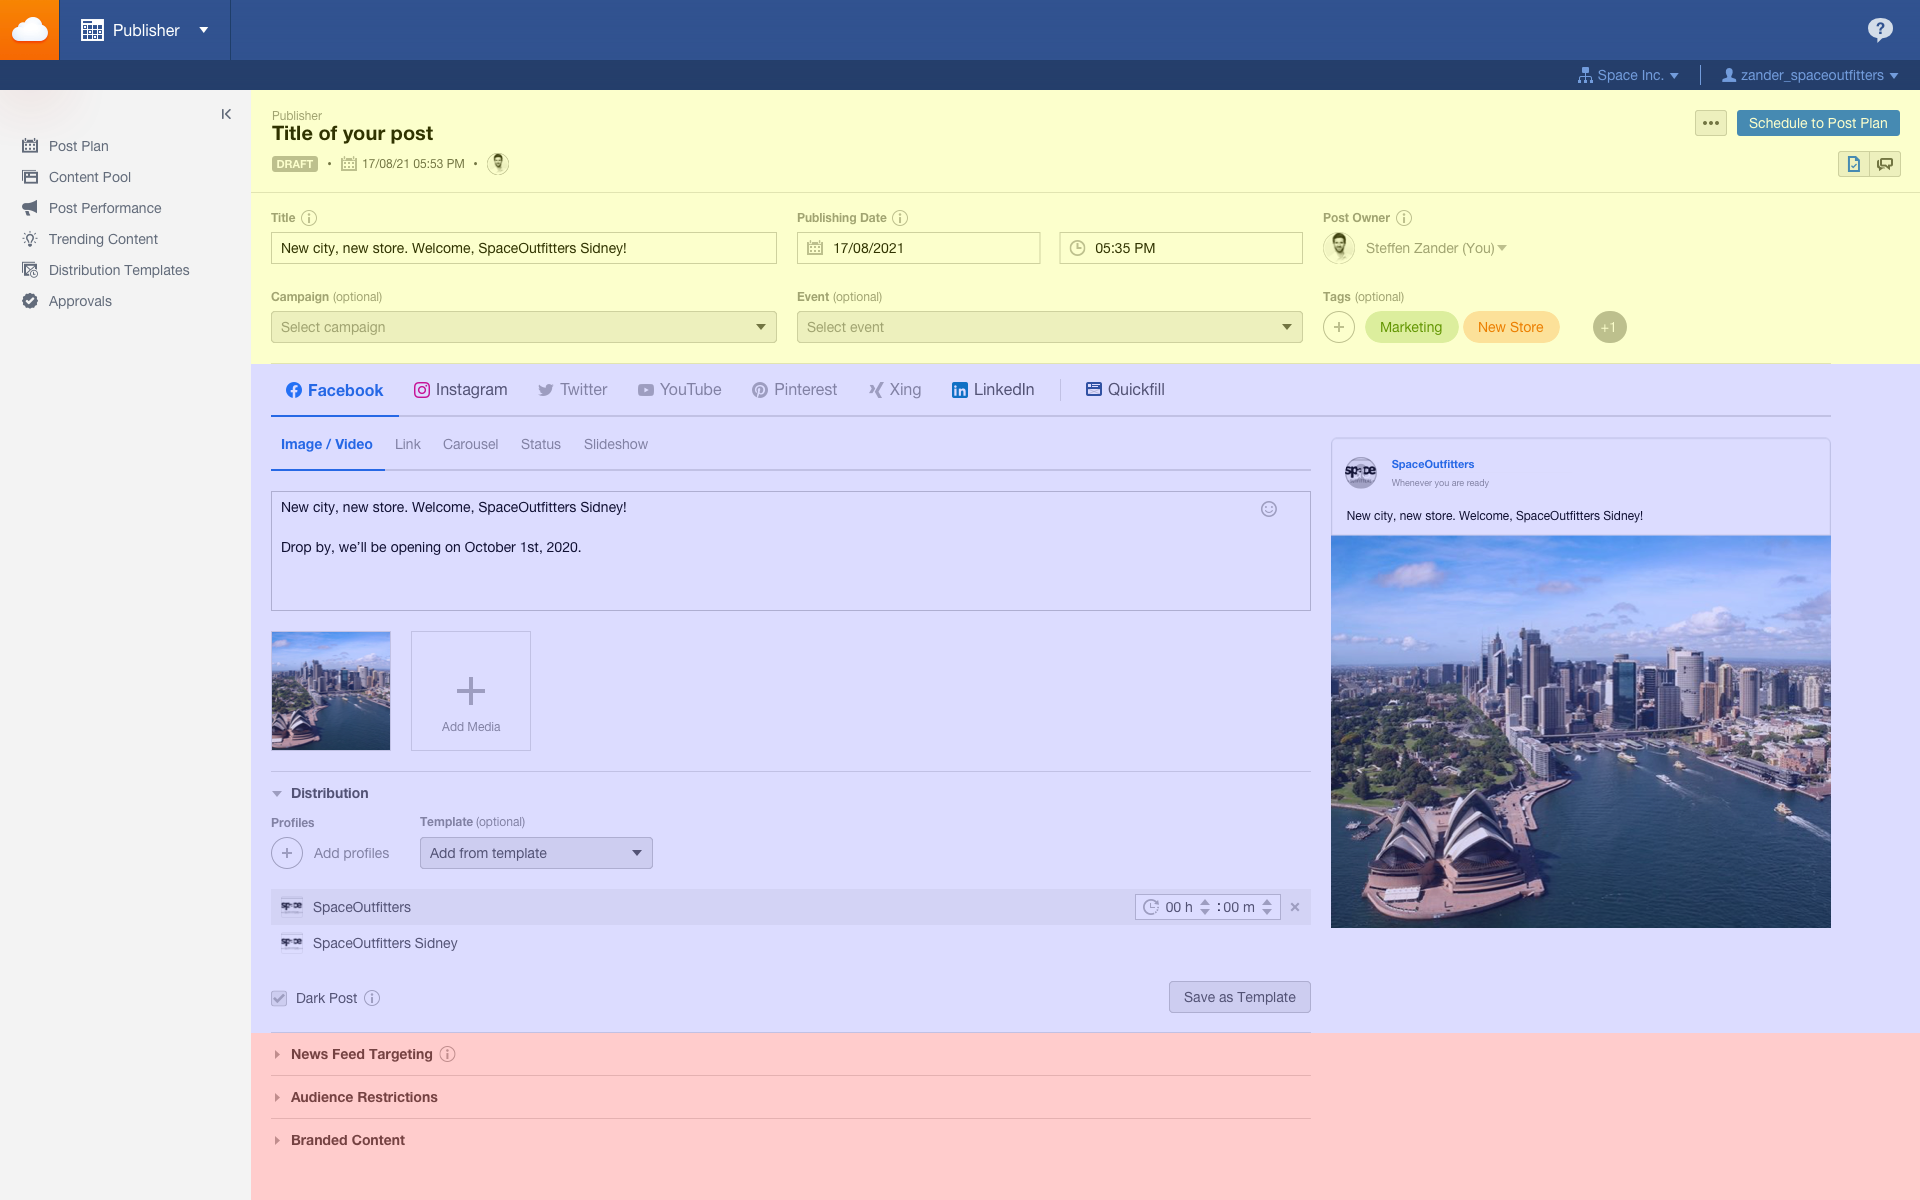
Task: Switch to the YouTube tab
Action: pyautogui.click(x=679, y=390)
